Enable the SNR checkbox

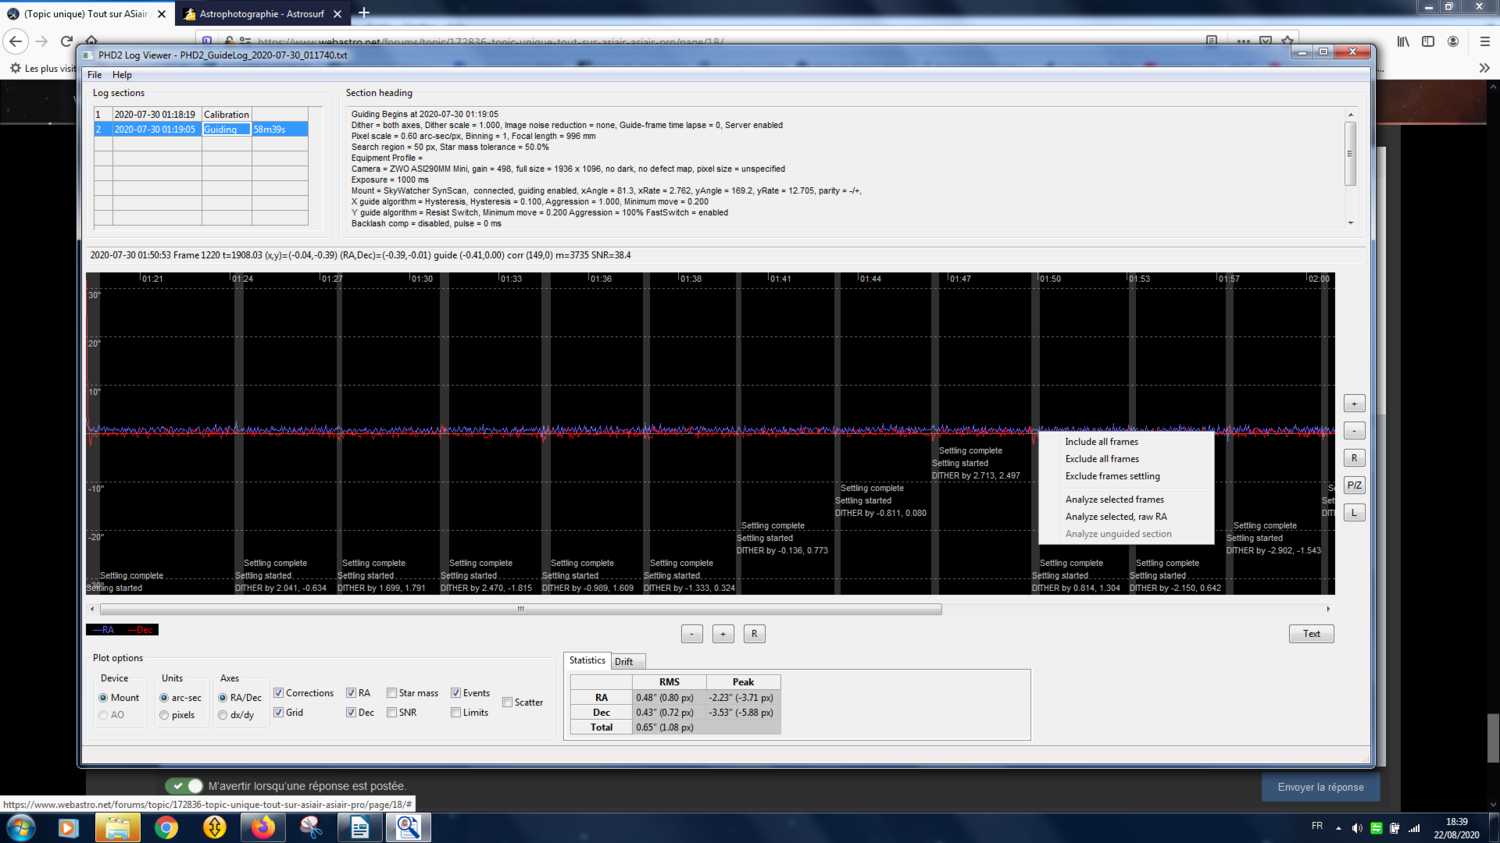(x=392, y=713)
